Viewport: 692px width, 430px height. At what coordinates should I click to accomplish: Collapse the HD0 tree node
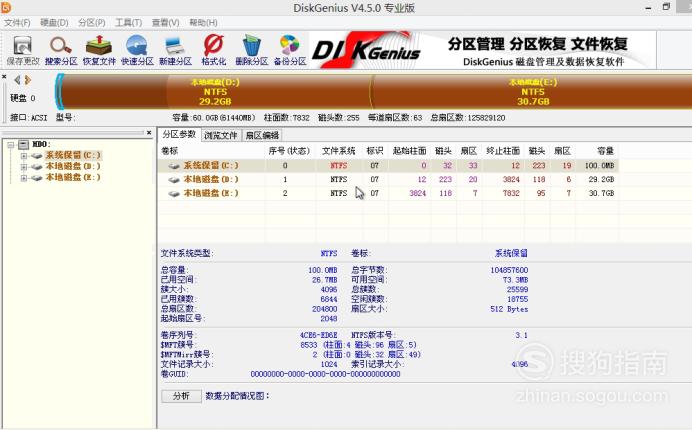[x=11, y=144]
